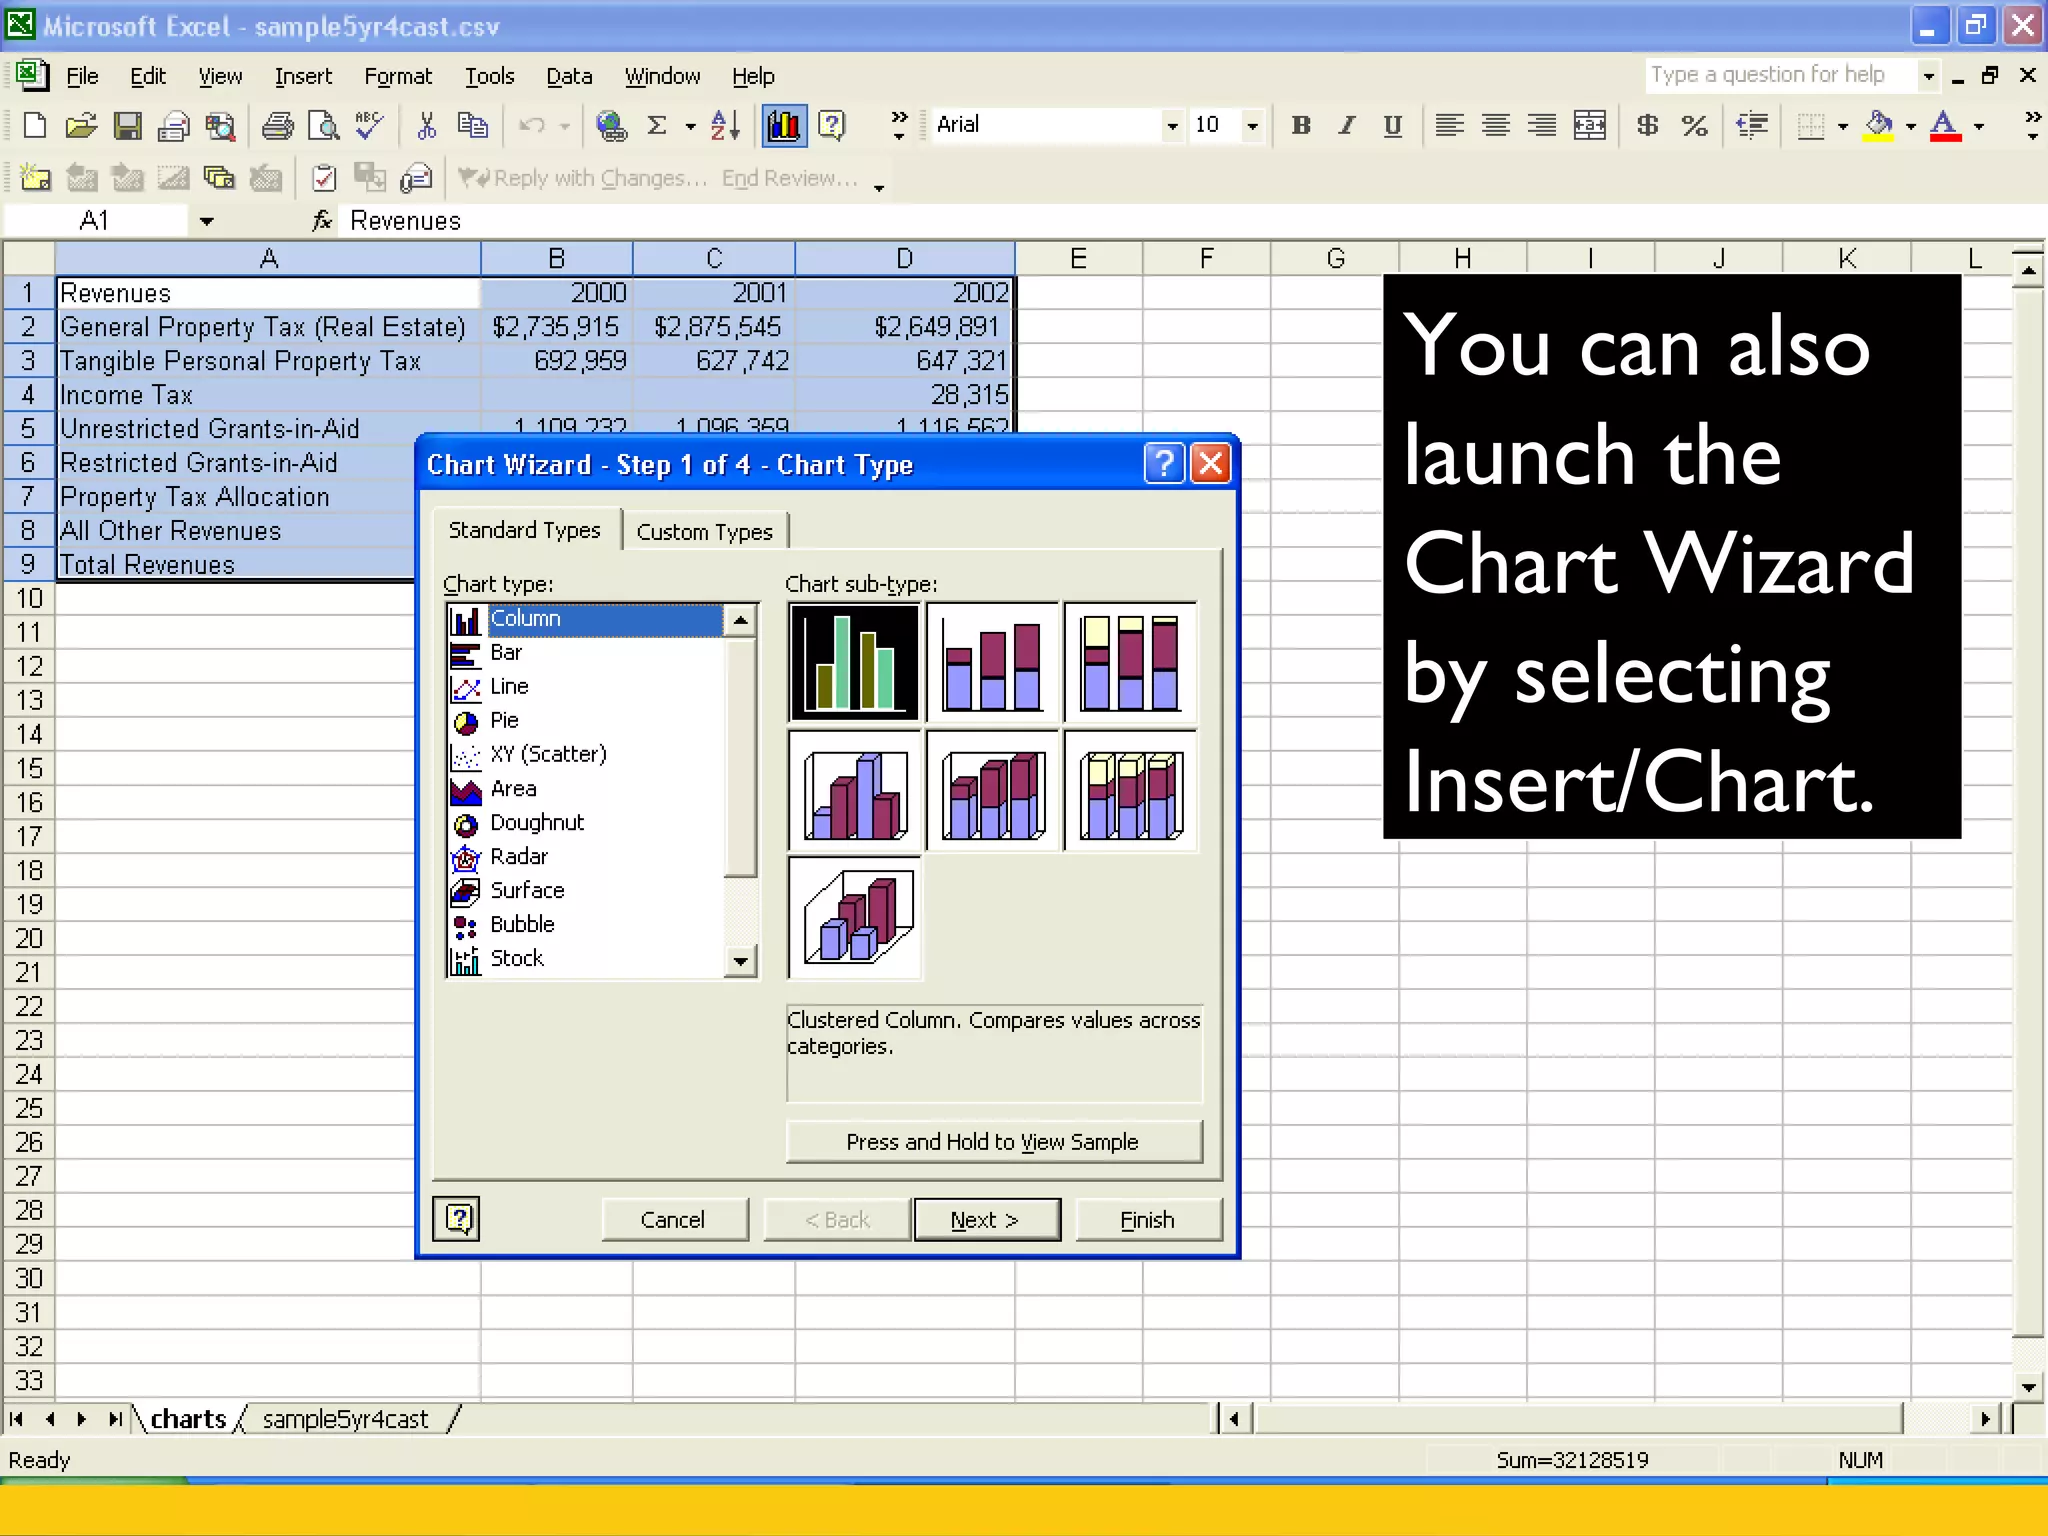The width and height of the screenshot is (2048, 1536).
Task: Click the Next button in wizard
Action: [986, 1219]
